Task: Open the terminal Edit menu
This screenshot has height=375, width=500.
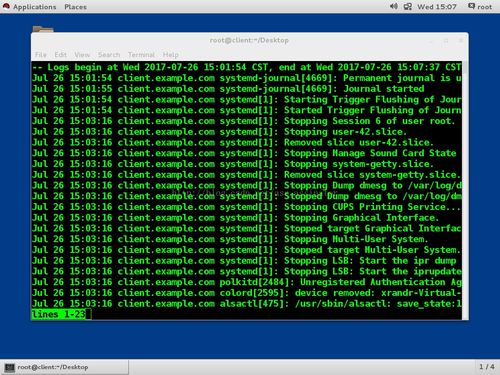Action: (x=60, y=55)
